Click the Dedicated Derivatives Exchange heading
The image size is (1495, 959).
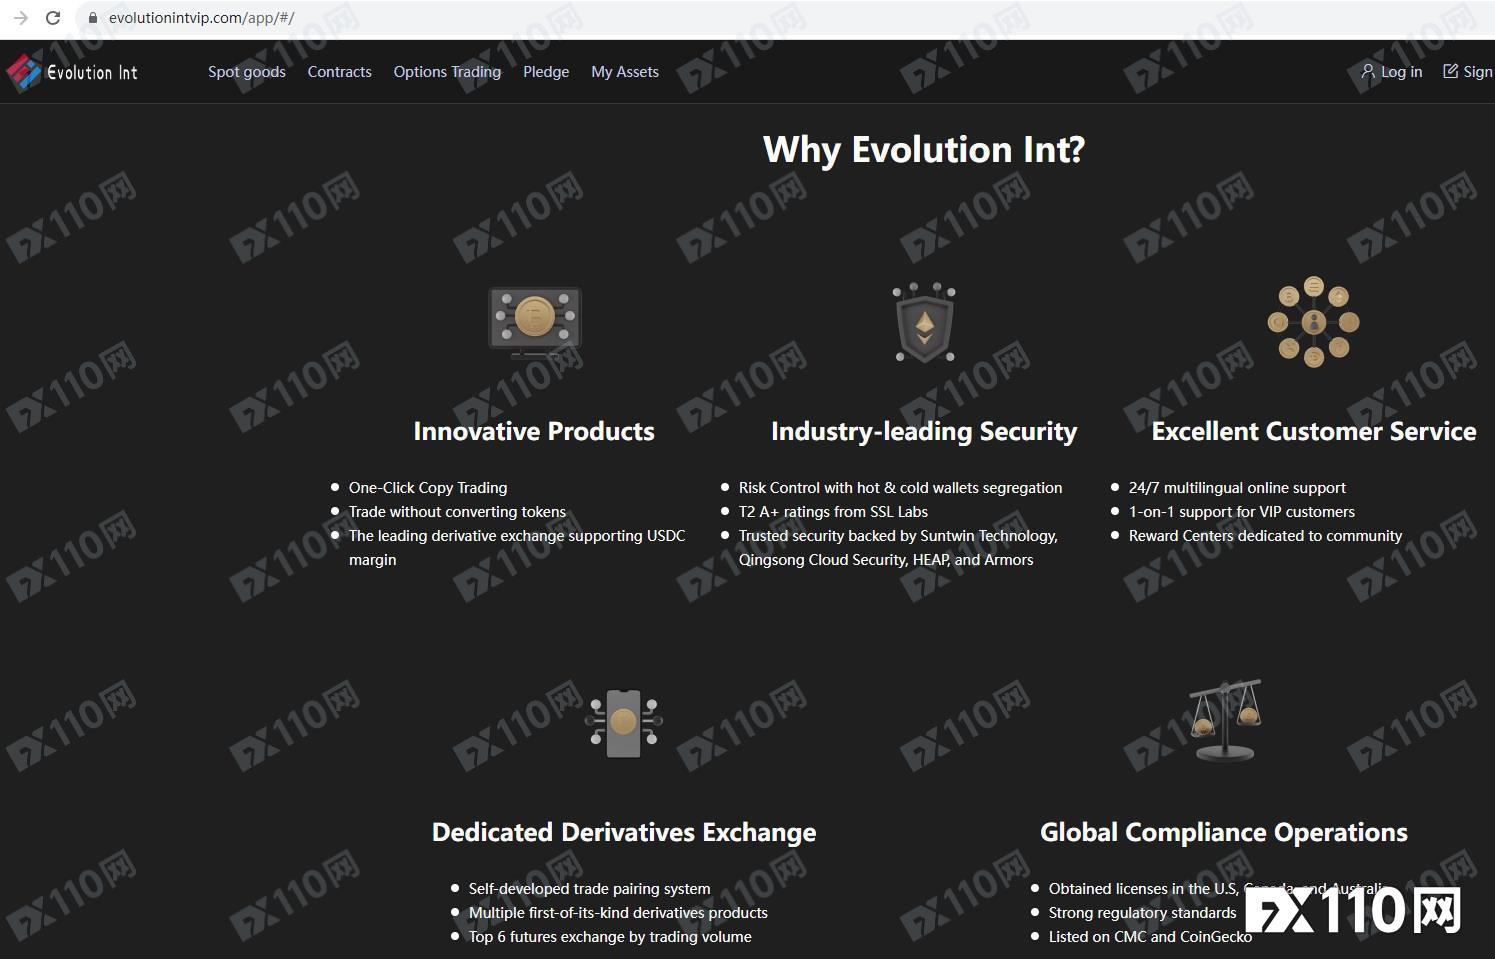tap(624, 832)
